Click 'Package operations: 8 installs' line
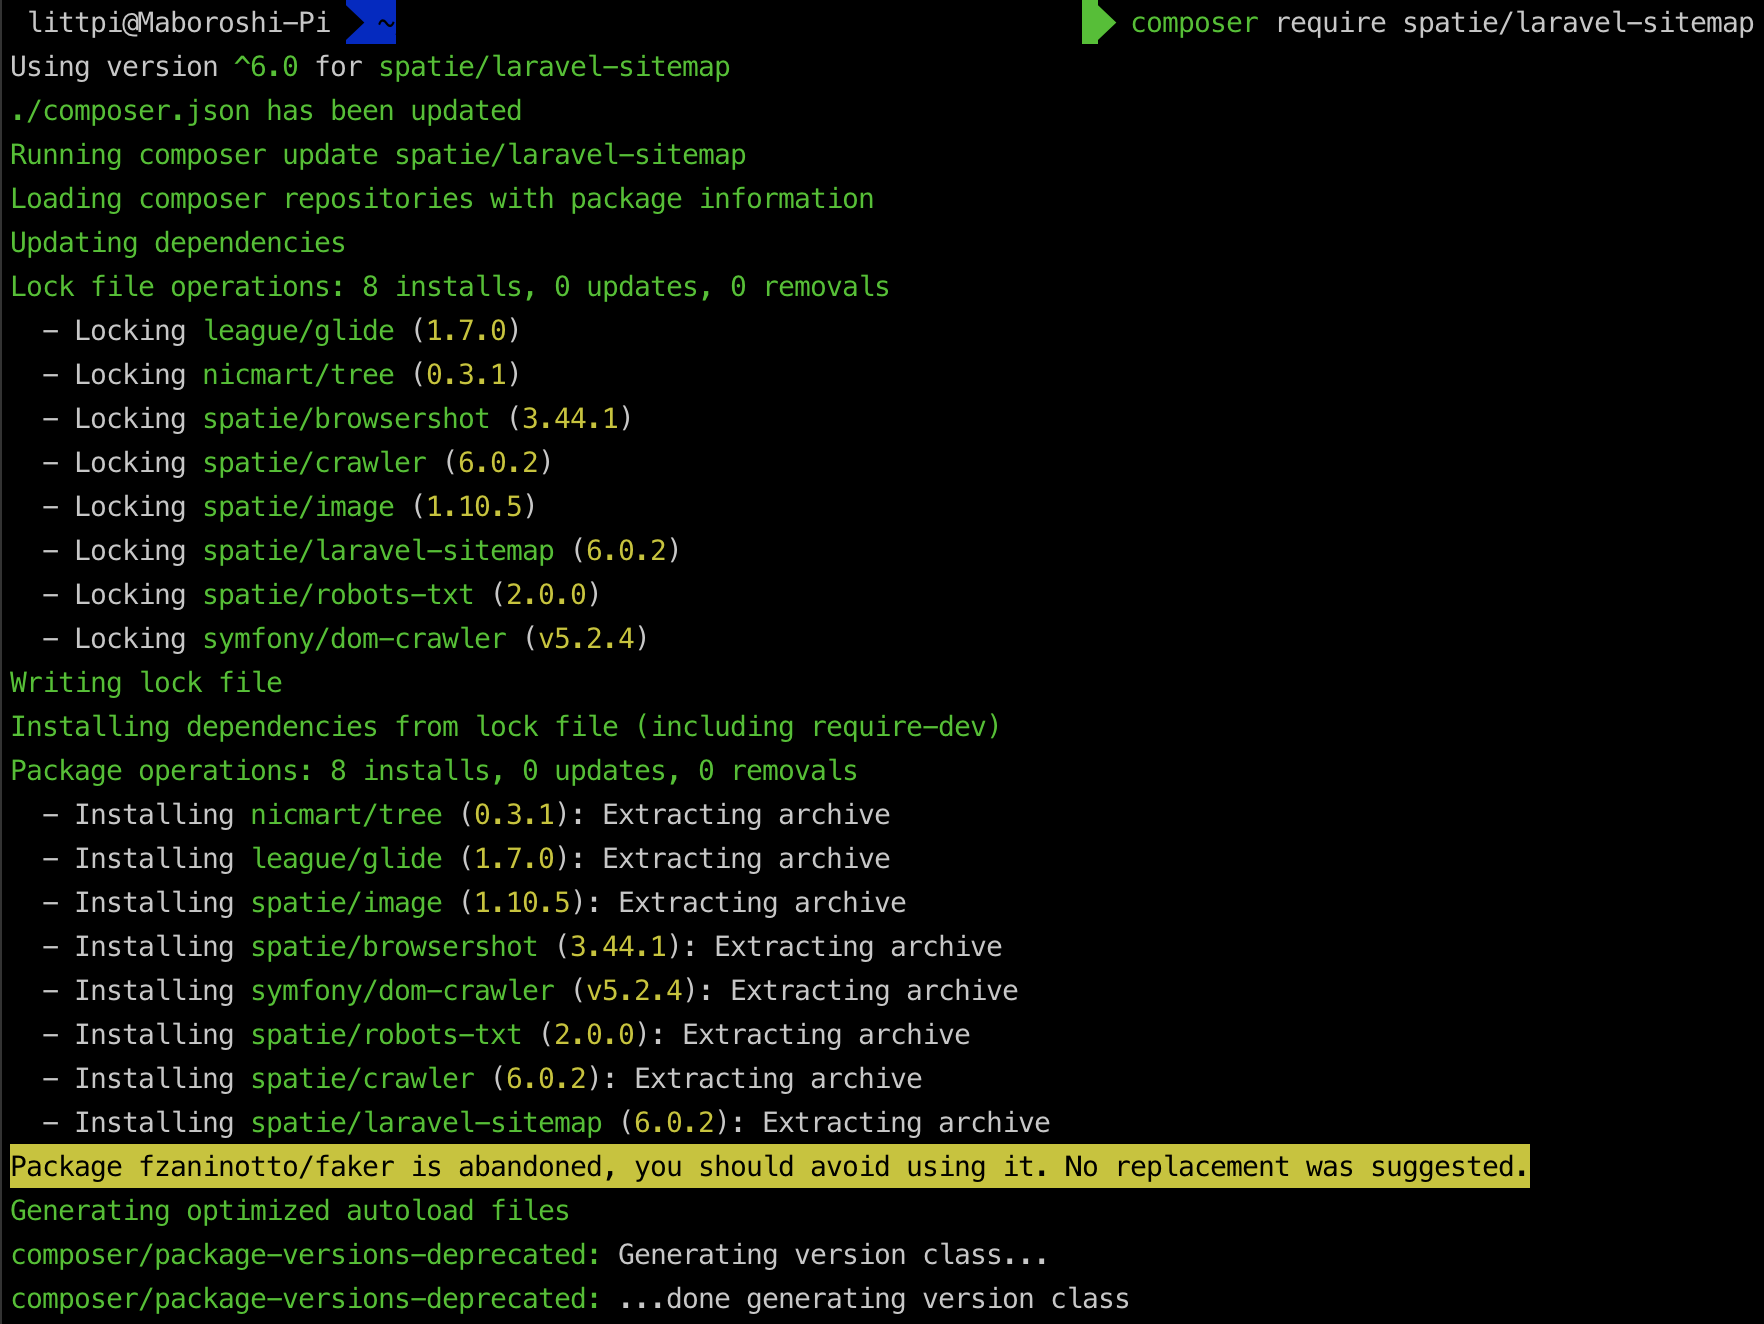 point(434,771)
